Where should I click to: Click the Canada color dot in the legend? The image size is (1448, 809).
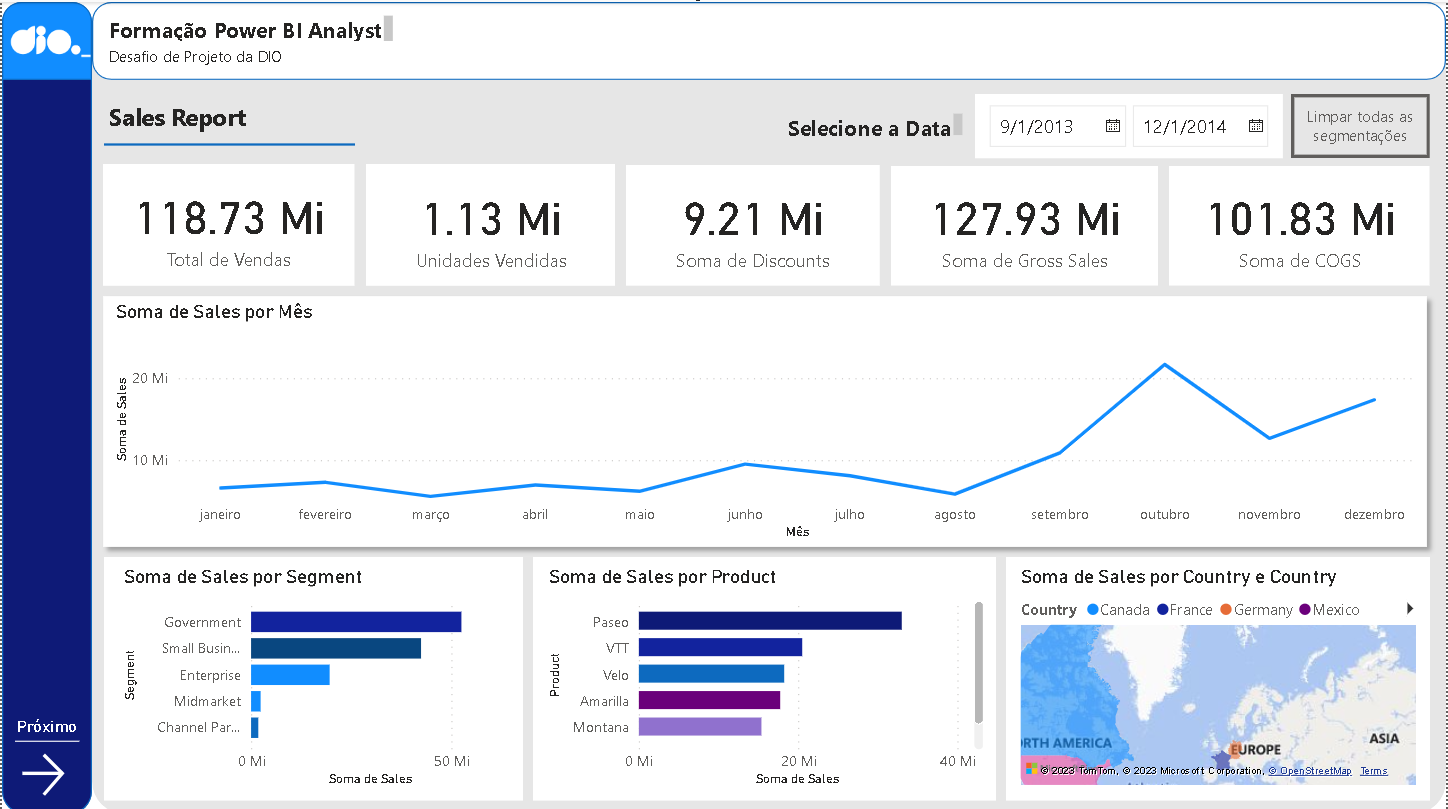click(x=1092, y=608)
